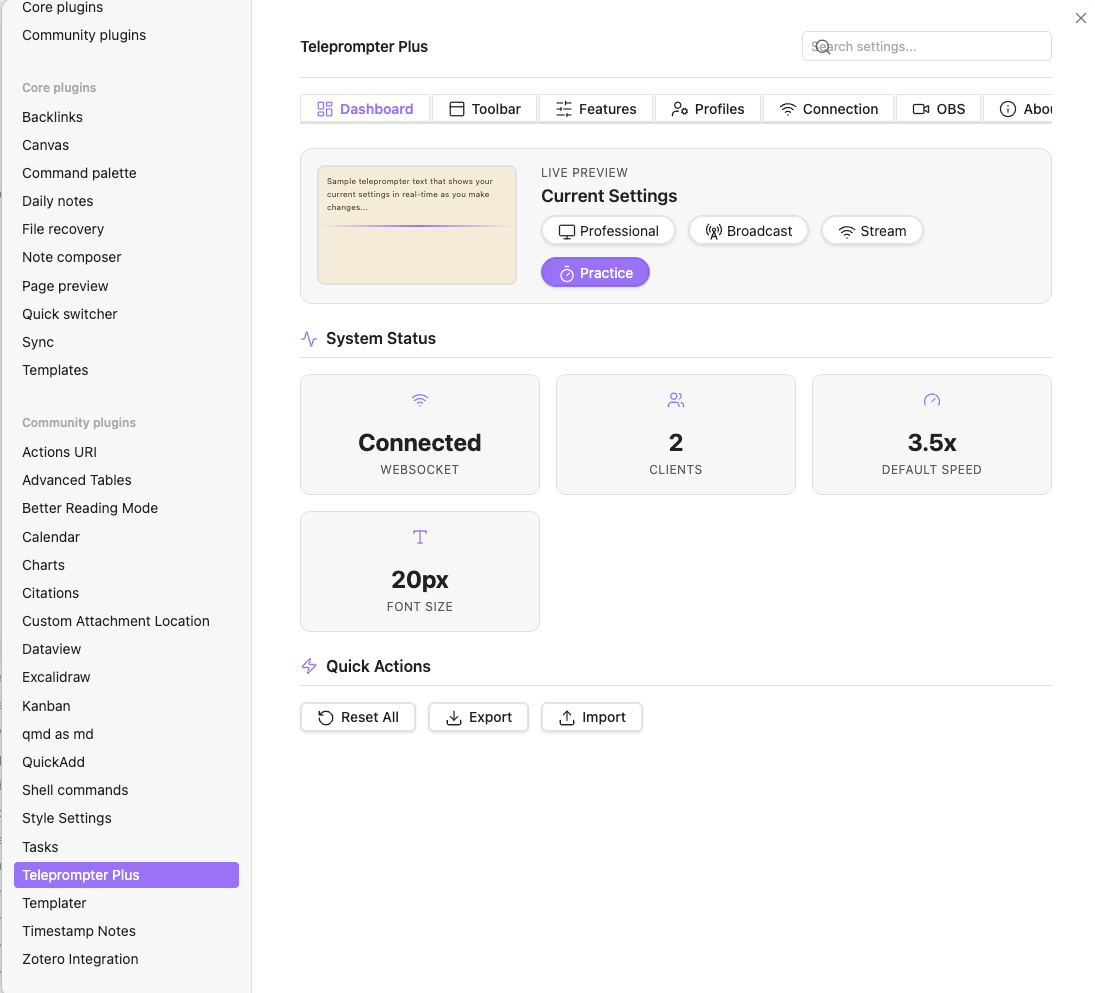Click the antenna icon in Broadcast

(x=713, y=232)
